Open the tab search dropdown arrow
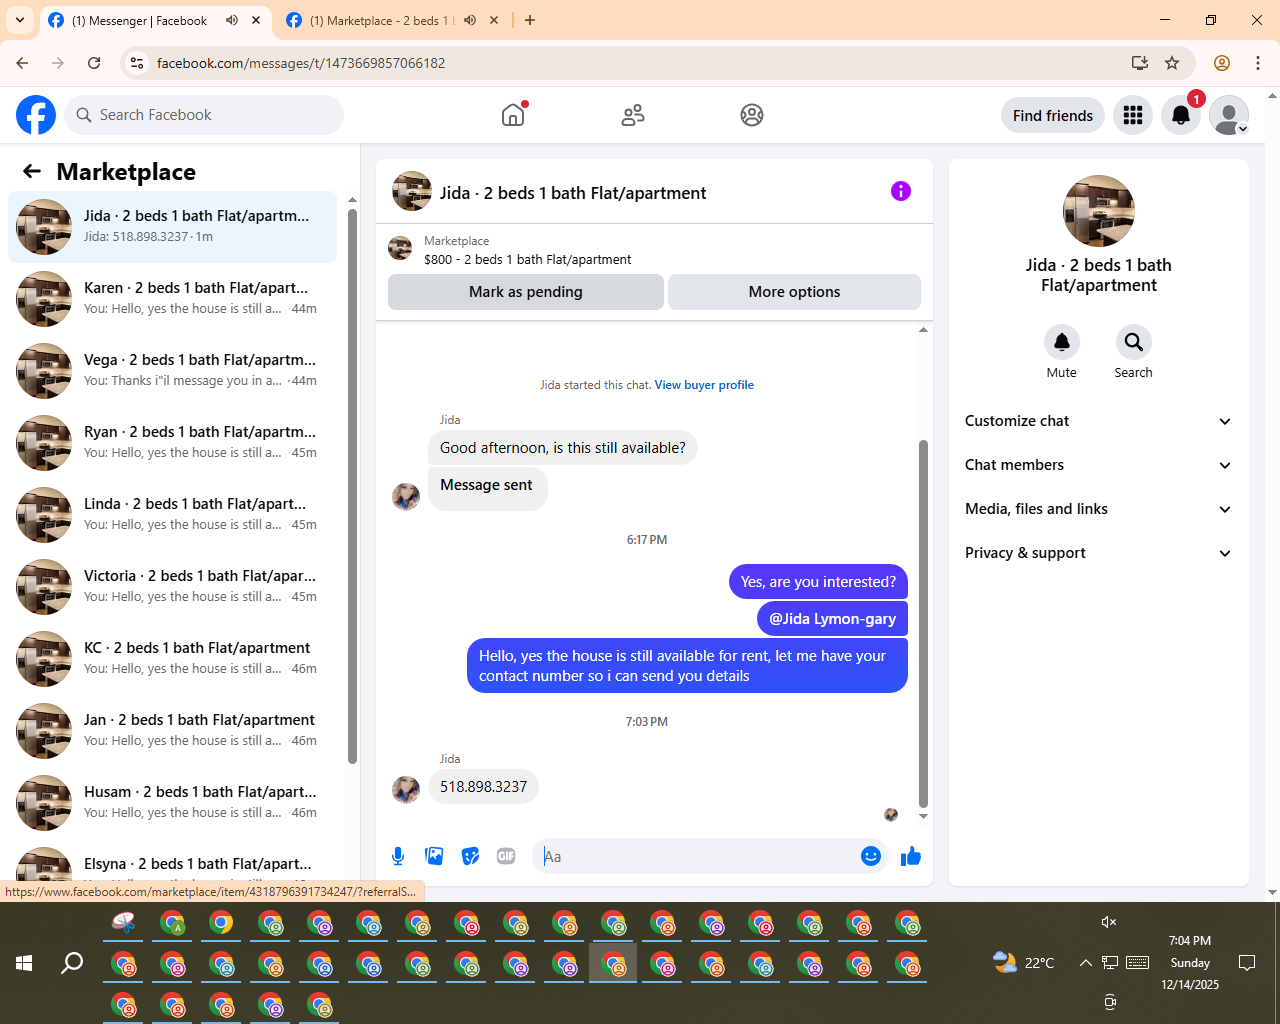This screenshot has height=1024, width=1280. [20, 20]
